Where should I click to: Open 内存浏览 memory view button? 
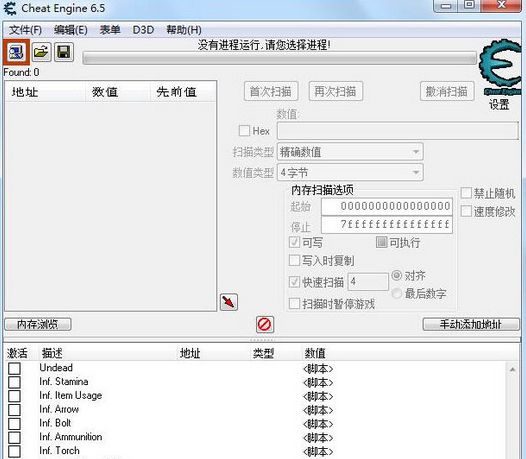pyautogui.click(x=38, y=324)
